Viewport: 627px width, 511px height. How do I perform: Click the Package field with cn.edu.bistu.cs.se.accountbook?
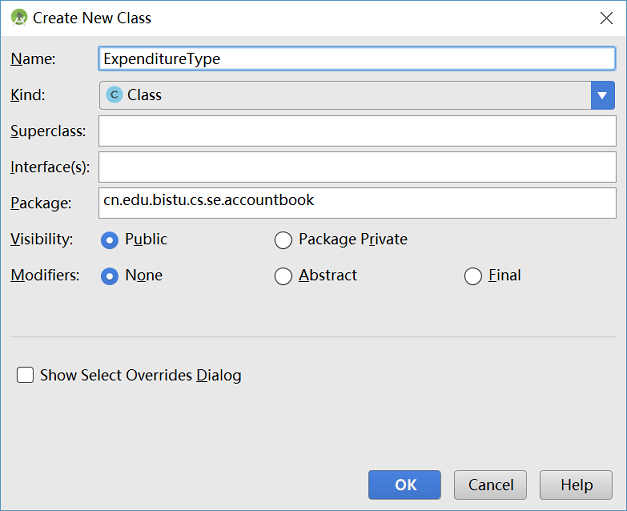357,203
